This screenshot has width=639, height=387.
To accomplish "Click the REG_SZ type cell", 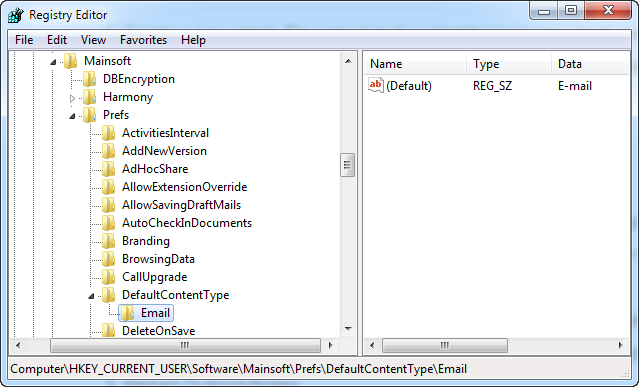I will point(492,86).
